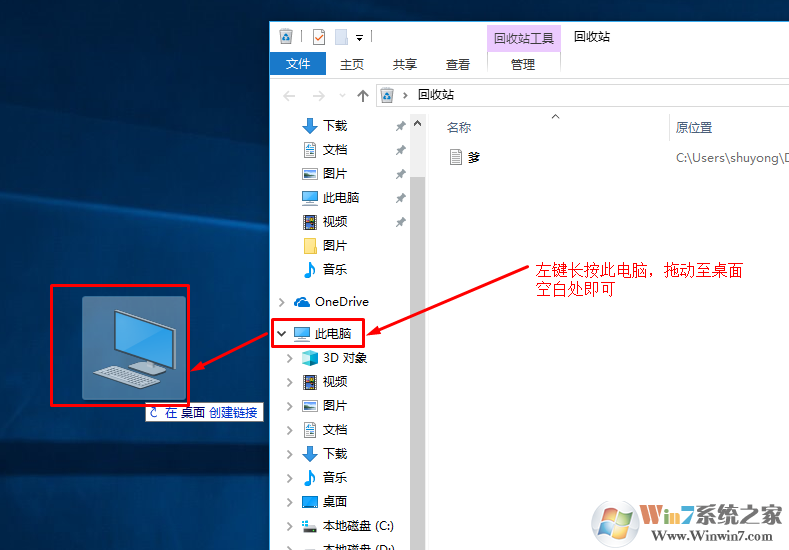Expand the 文档 node under 此电脑
Image resolution: width=789 pixels, height=550 pixels.
(289, 430)
